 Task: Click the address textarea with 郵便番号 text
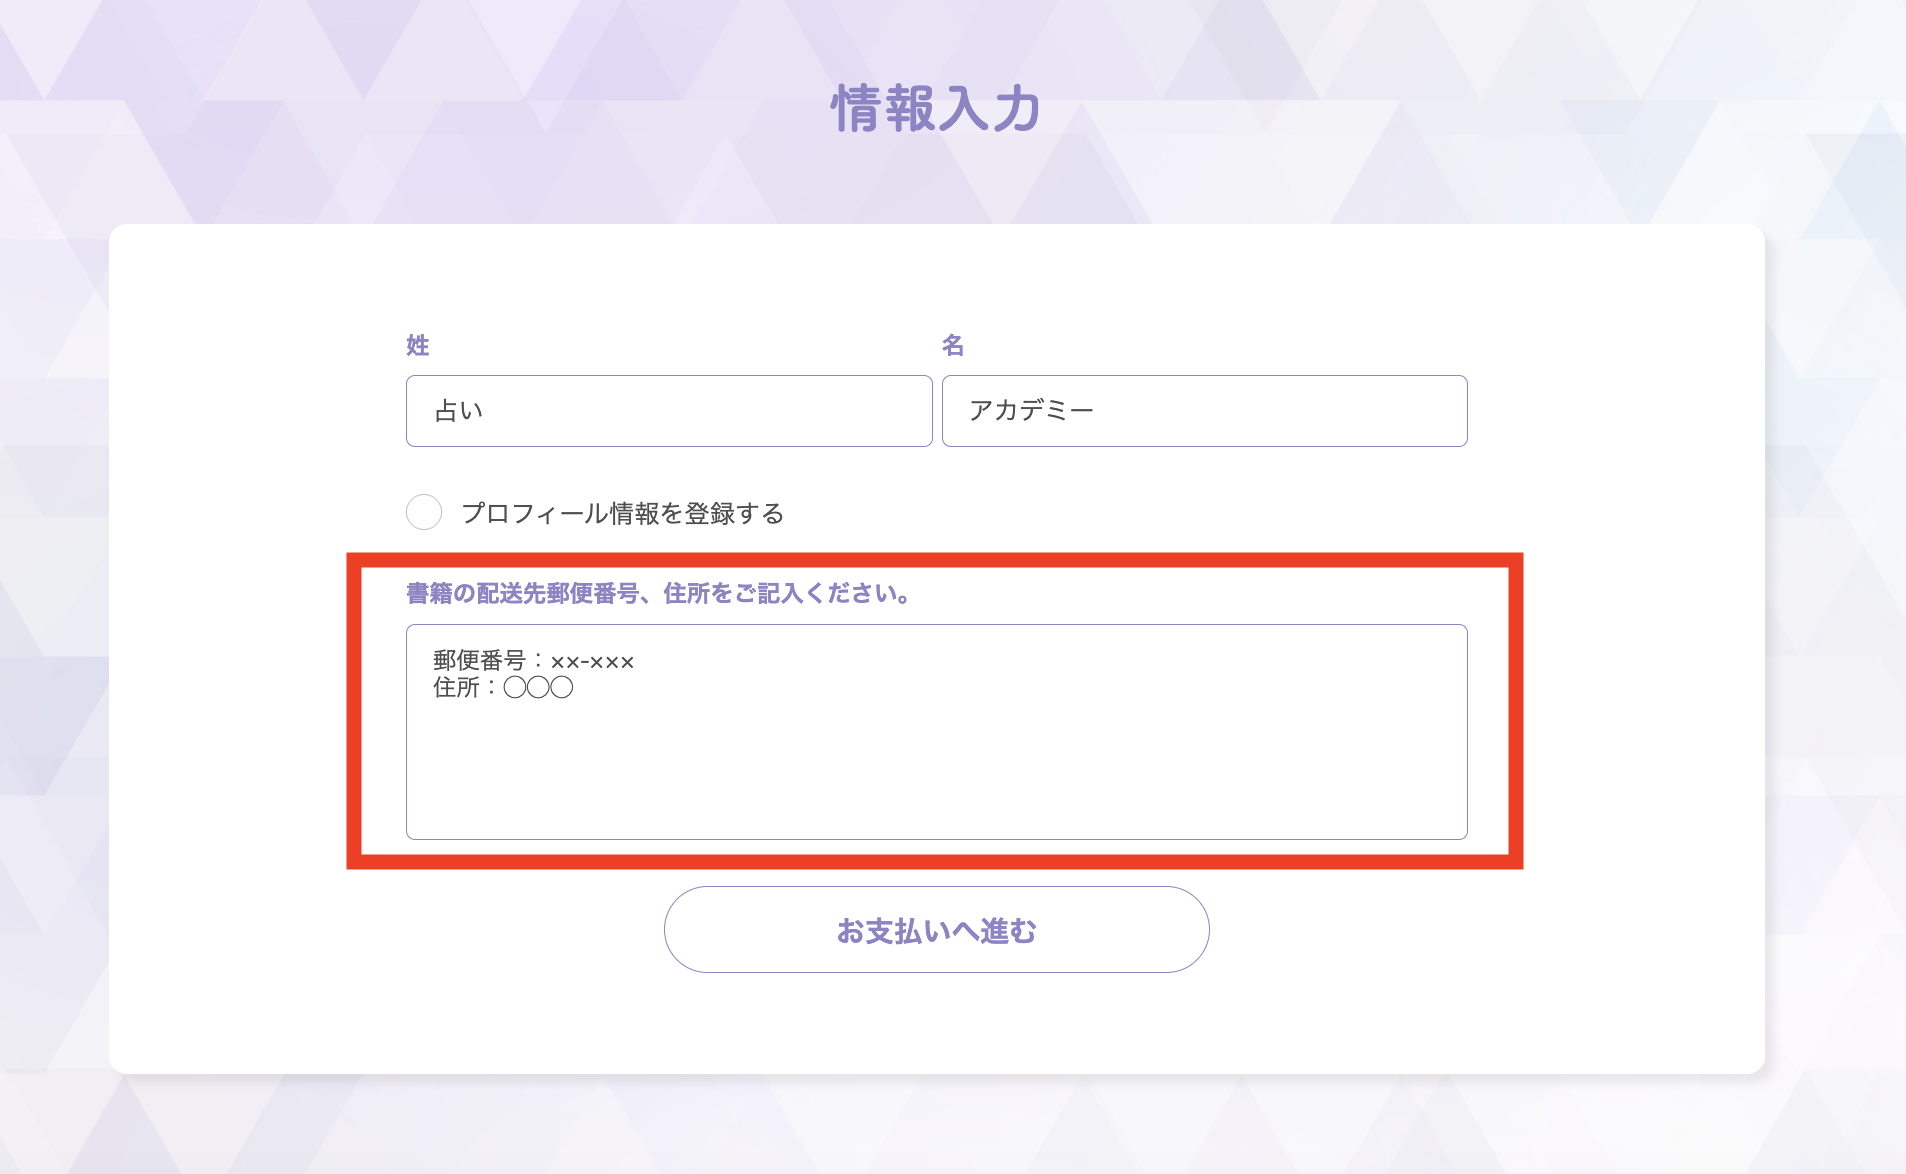point(937,732)
